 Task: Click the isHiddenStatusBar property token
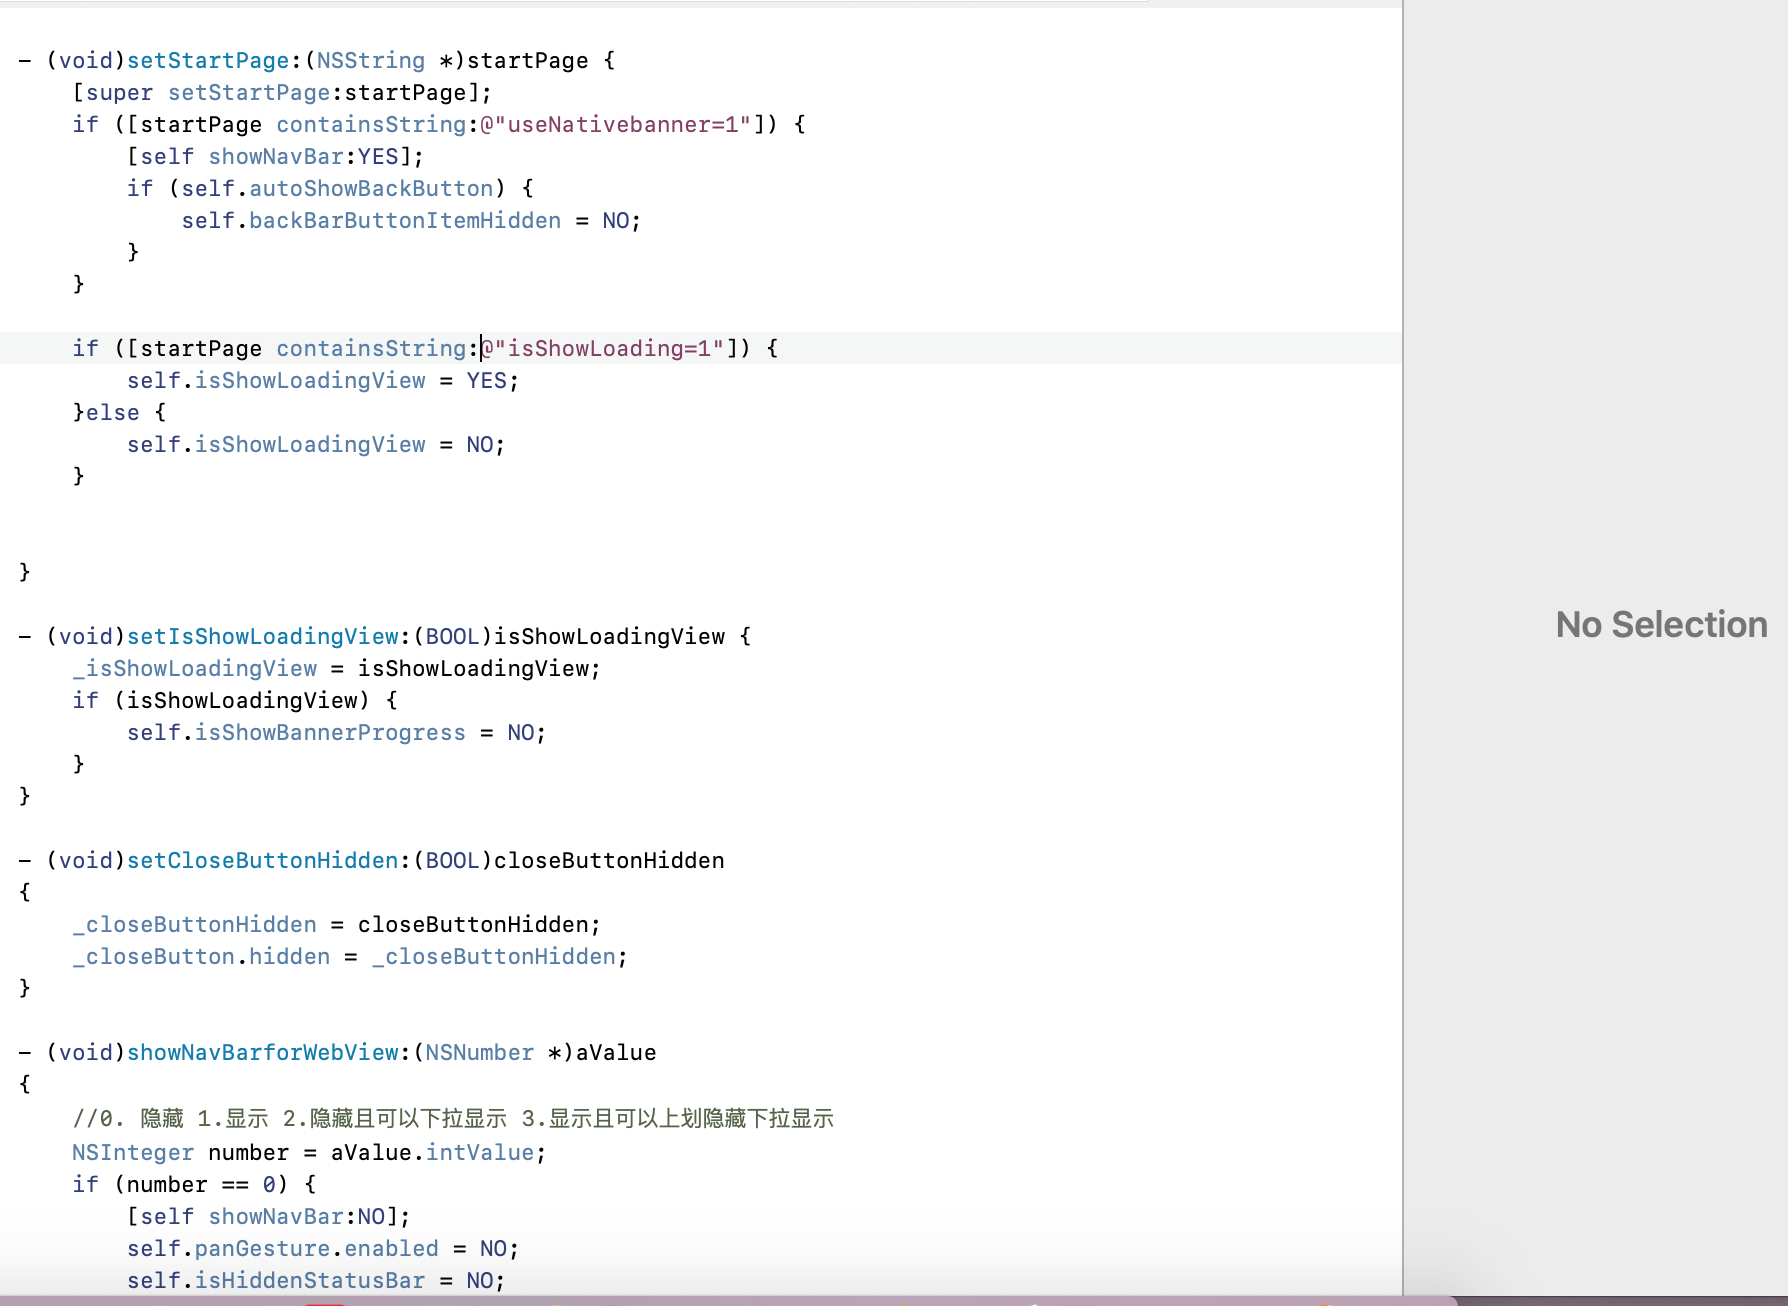point(310,1280)
